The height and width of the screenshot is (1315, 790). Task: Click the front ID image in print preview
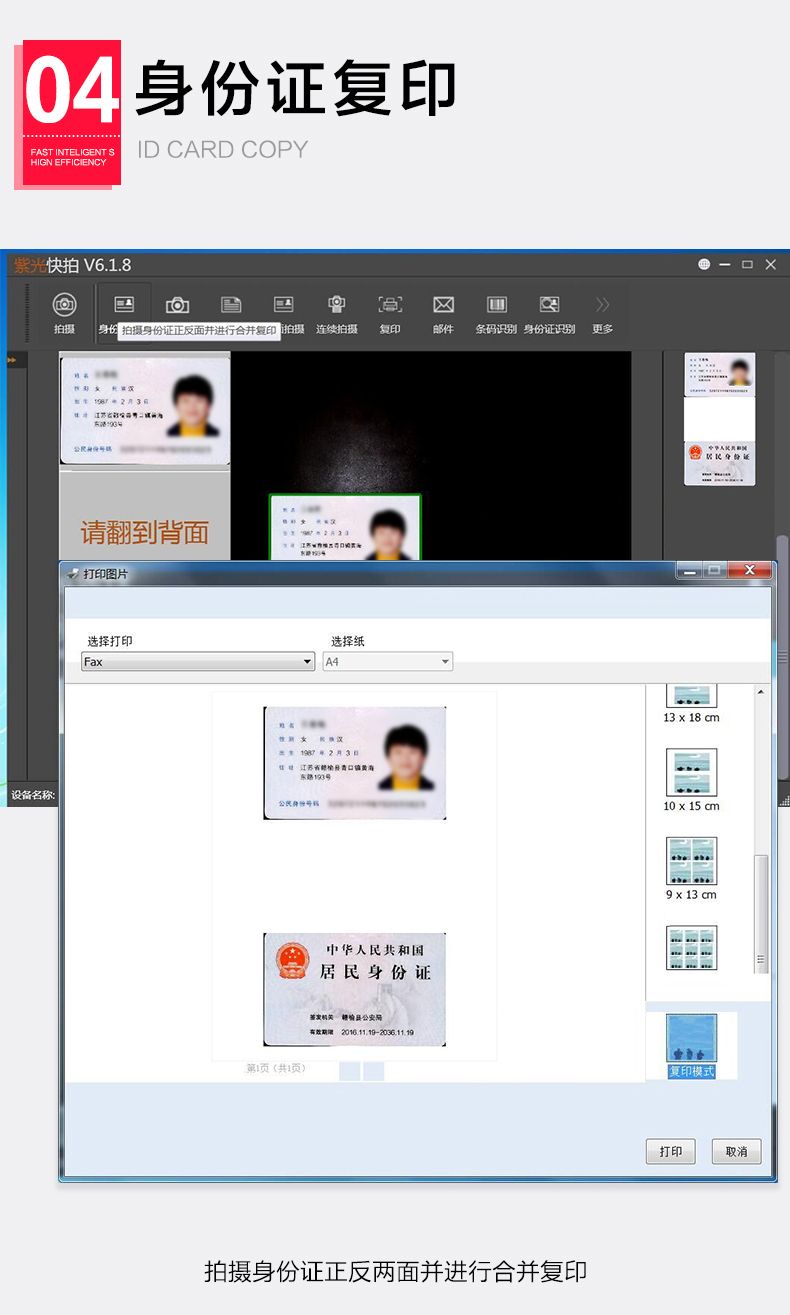point(355,763)
